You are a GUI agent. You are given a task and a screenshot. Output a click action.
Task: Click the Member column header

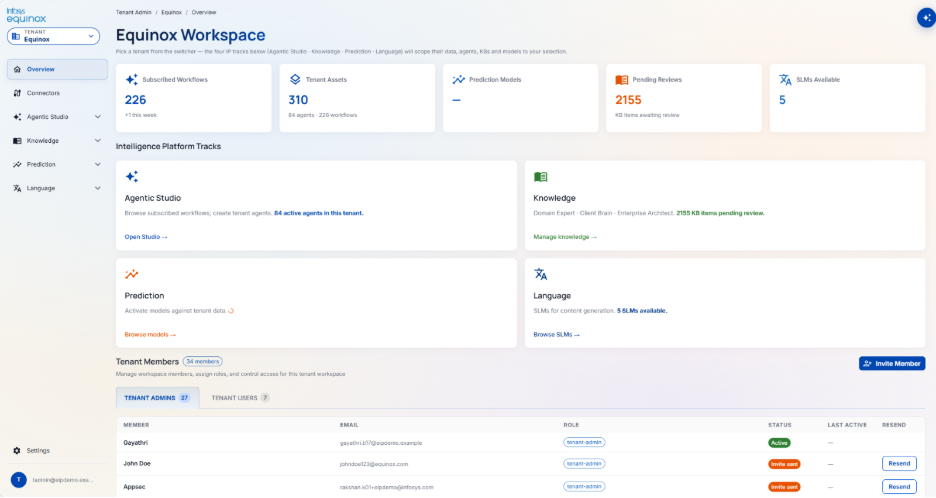(136, 425)
